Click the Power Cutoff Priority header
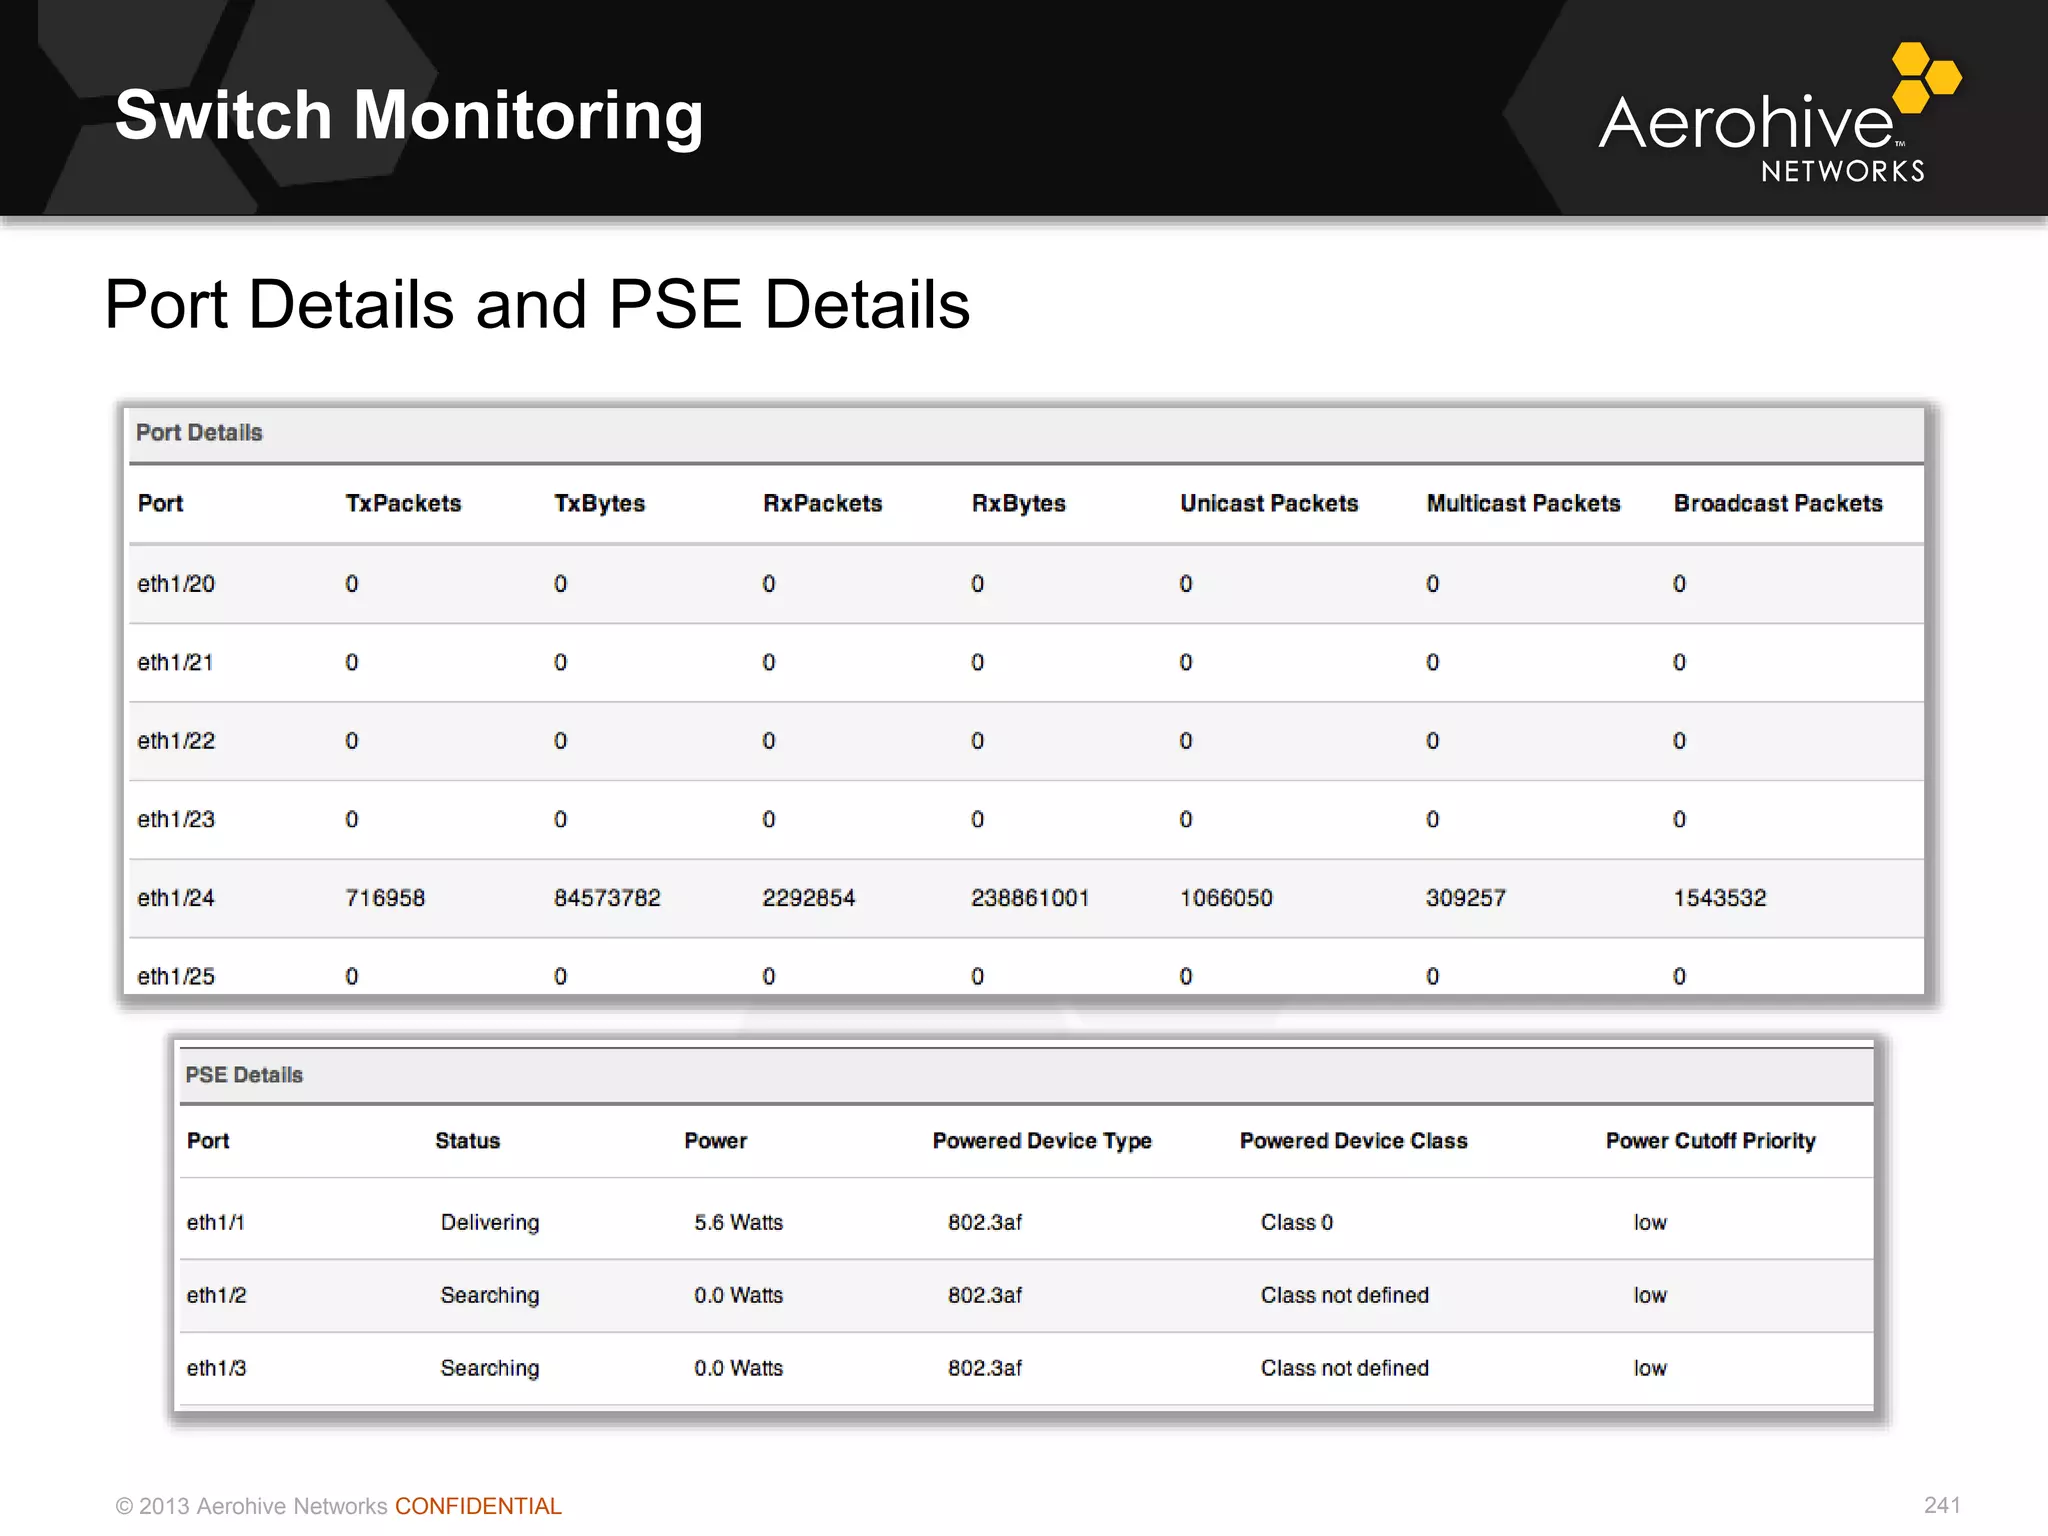This screenshot has width=2048, height=1536. click(1711, 1141)
